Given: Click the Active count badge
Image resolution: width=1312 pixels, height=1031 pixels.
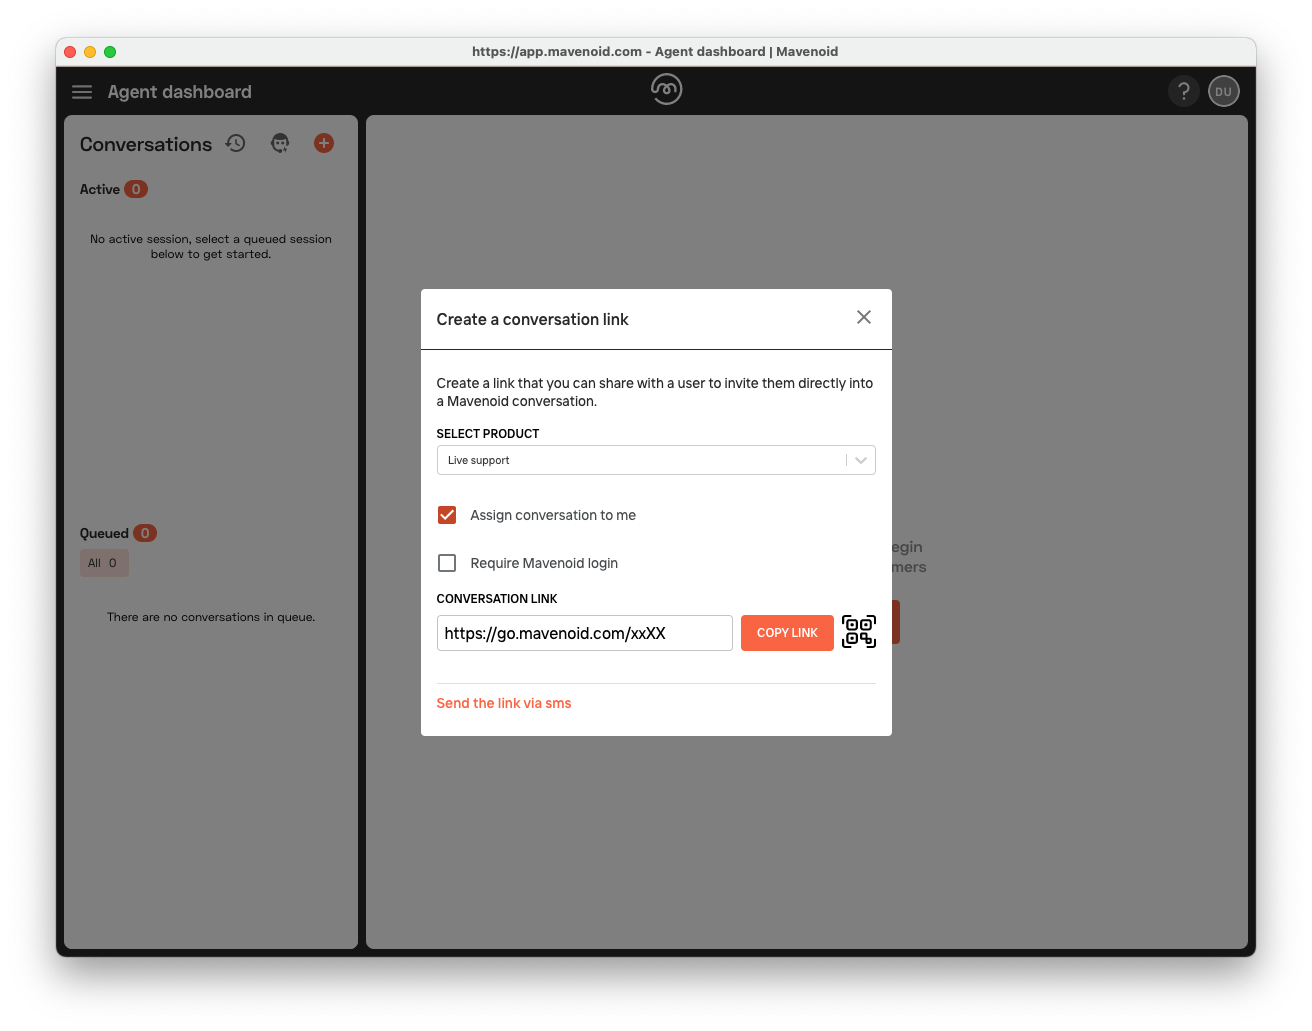Looking at the screenshot, I should click(x=136, y=189).
